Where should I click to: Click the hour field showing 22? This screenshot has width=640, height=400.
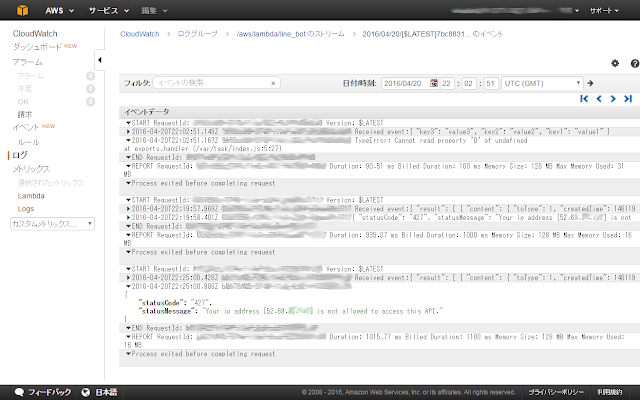coord(447,83)
